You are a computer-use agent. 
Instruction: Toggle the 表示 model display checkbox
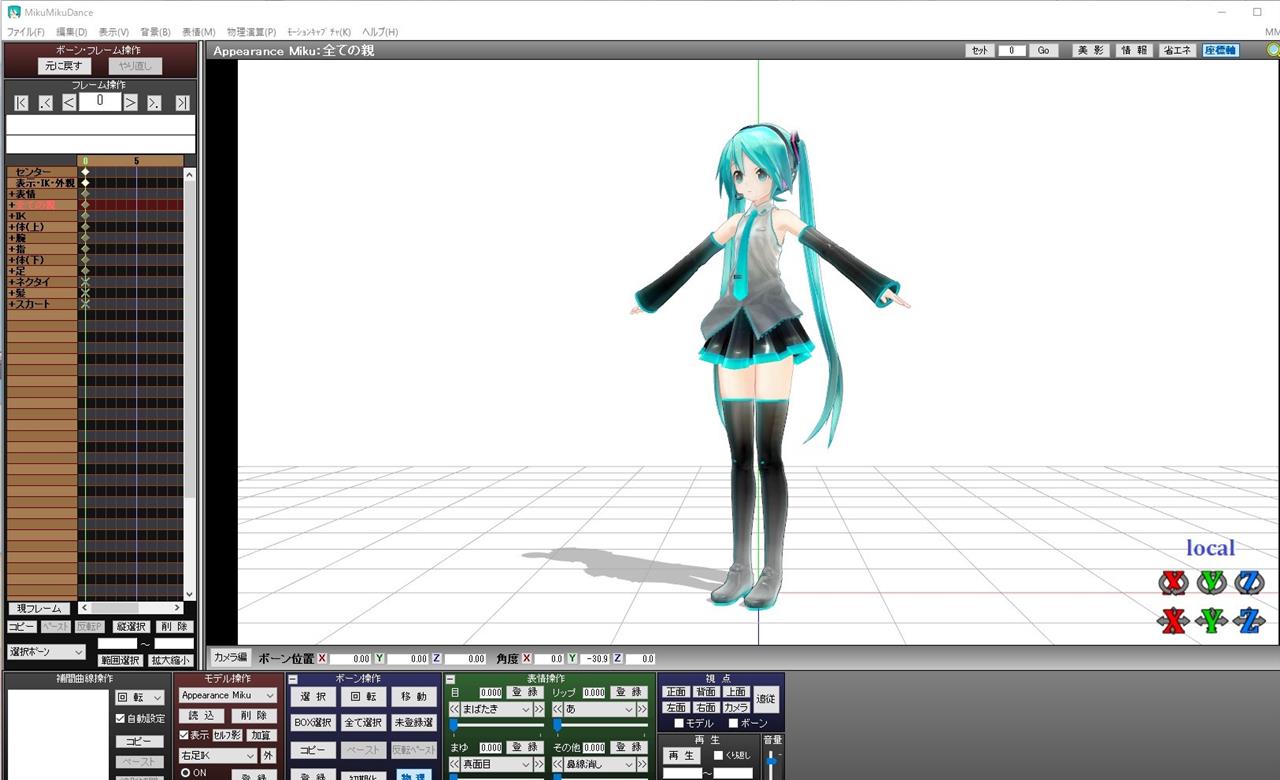coord(183,735)
